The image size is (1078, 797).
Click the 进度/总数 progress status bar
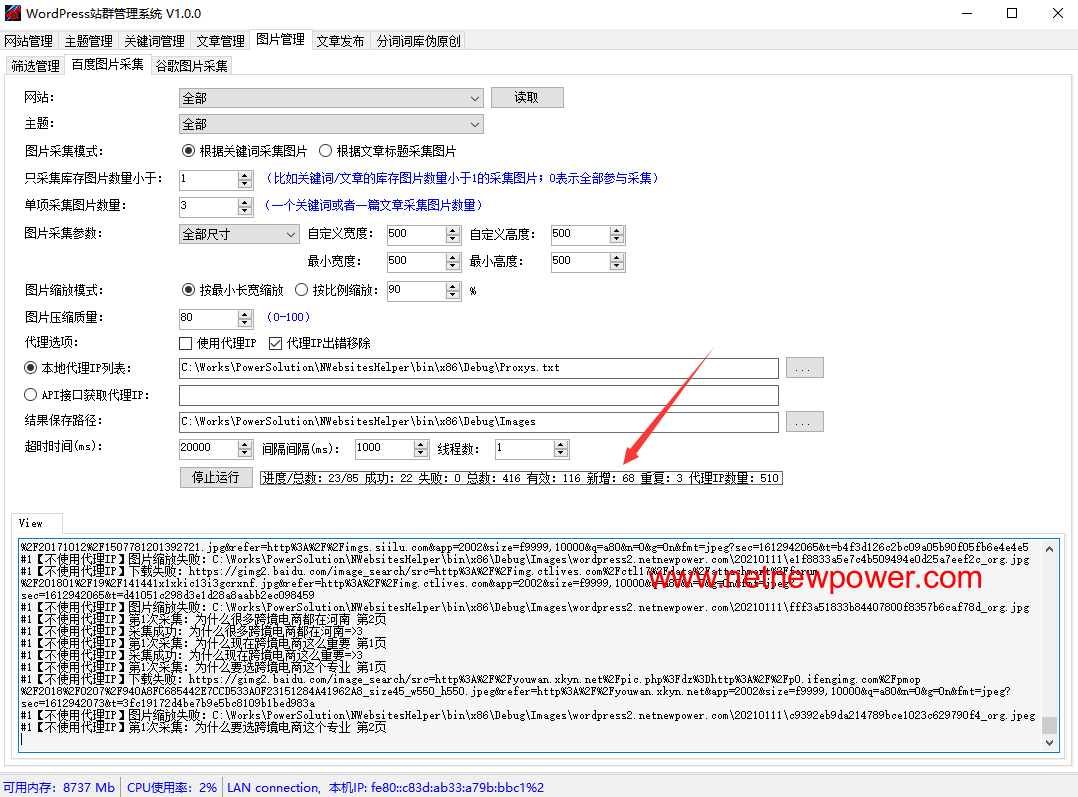pos(521,478)
